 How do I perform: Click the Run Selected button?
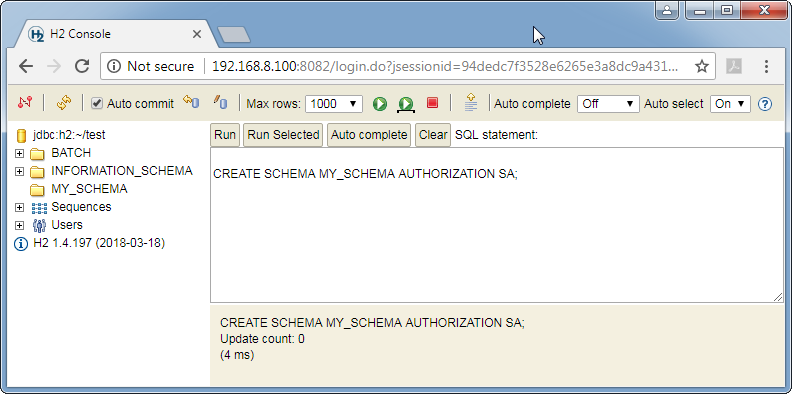pos(283,135)
